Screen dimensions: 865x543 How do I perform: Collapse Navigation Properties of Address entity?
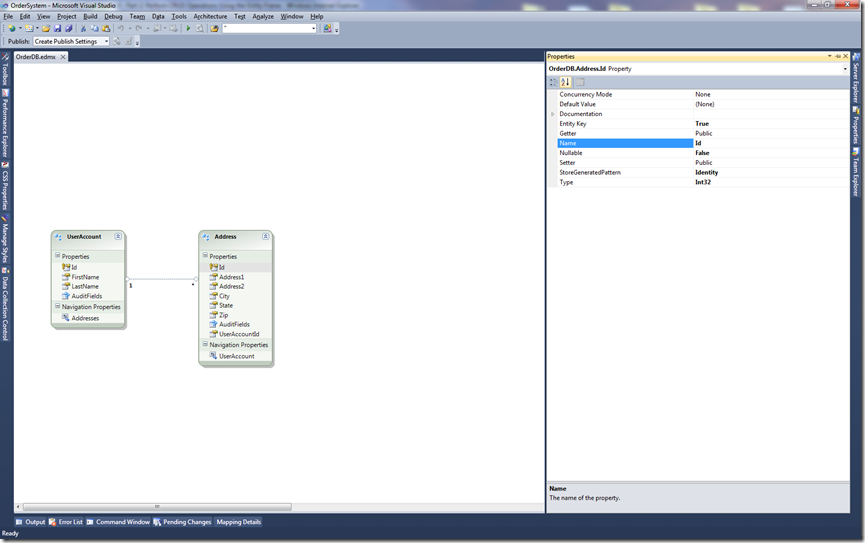(x=205, y=344)
